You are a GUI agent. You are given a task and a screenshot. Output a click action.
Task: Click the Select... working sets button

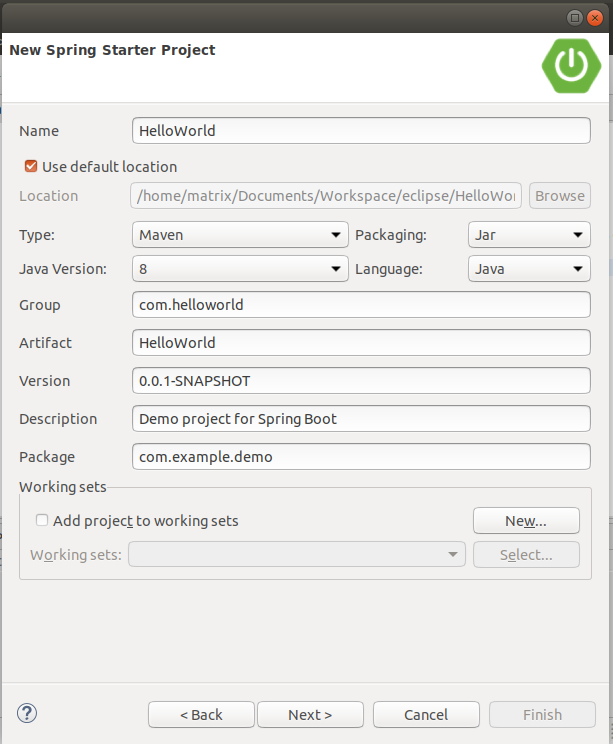526,554
